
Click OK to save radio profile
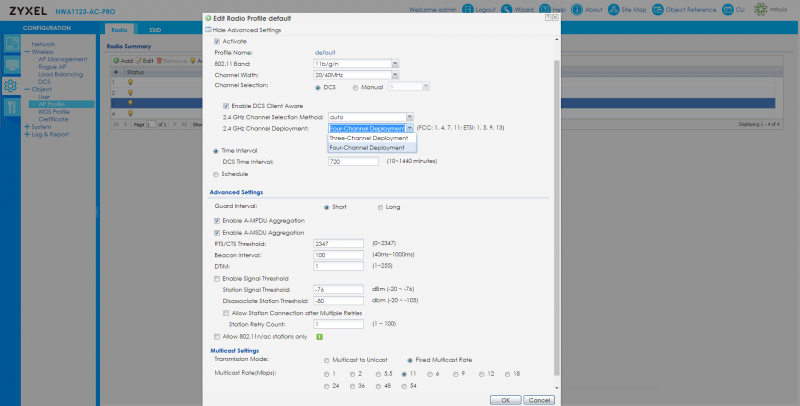pyautogui.click(x=506, y=400)
